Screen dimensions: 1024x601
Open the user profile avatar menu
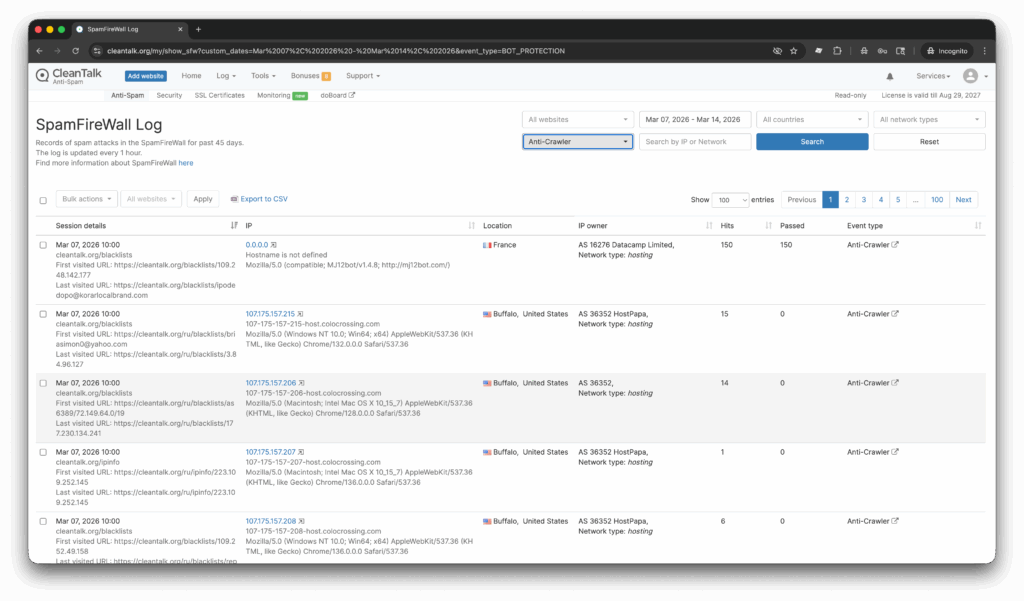[970, 76]
